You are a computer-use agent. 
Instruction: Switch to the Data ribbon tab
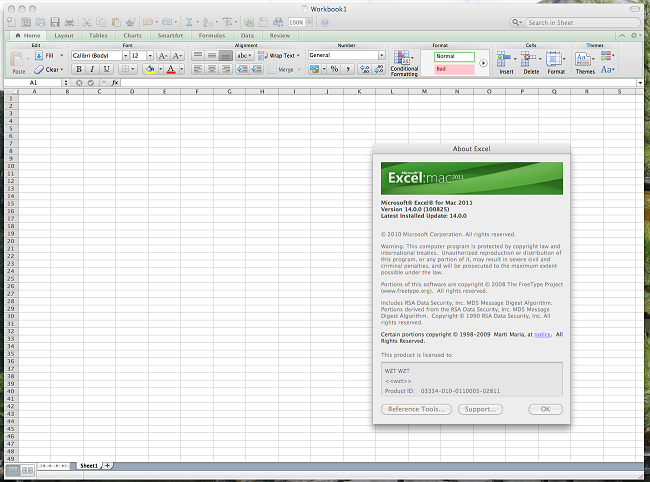[x=247, y=36]
